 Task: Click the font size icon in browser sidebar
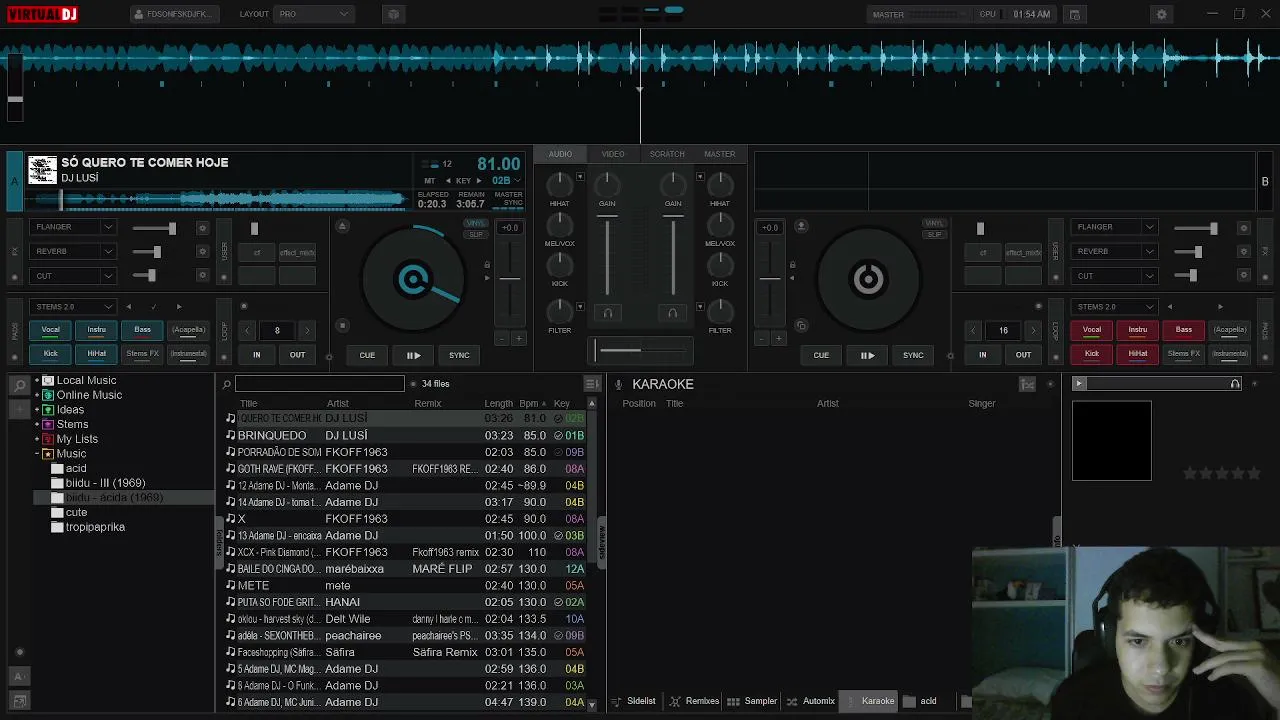(x=19, y=677)
